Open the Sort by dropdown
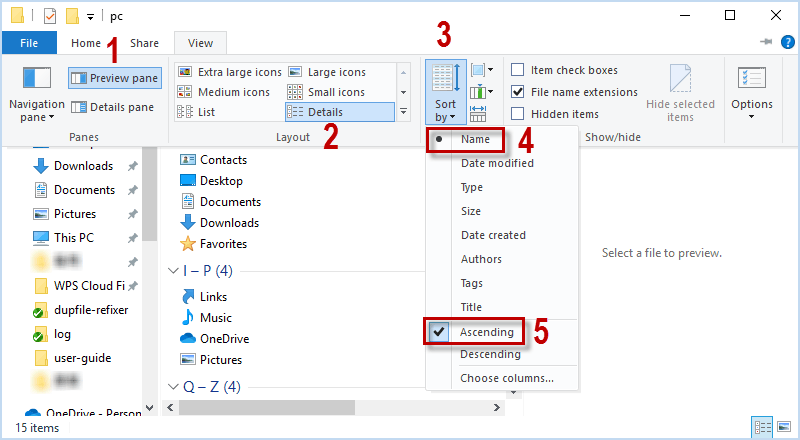 445,92
